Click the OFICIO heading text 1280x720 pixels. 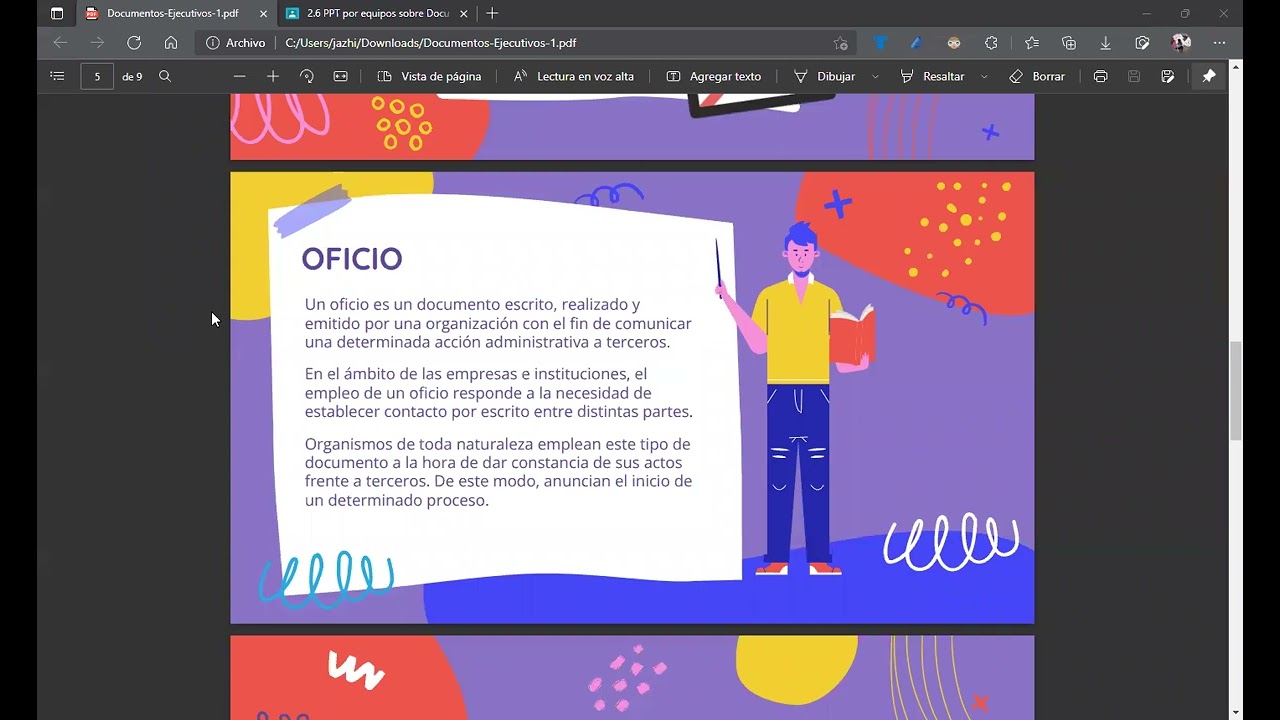(352, 259)
